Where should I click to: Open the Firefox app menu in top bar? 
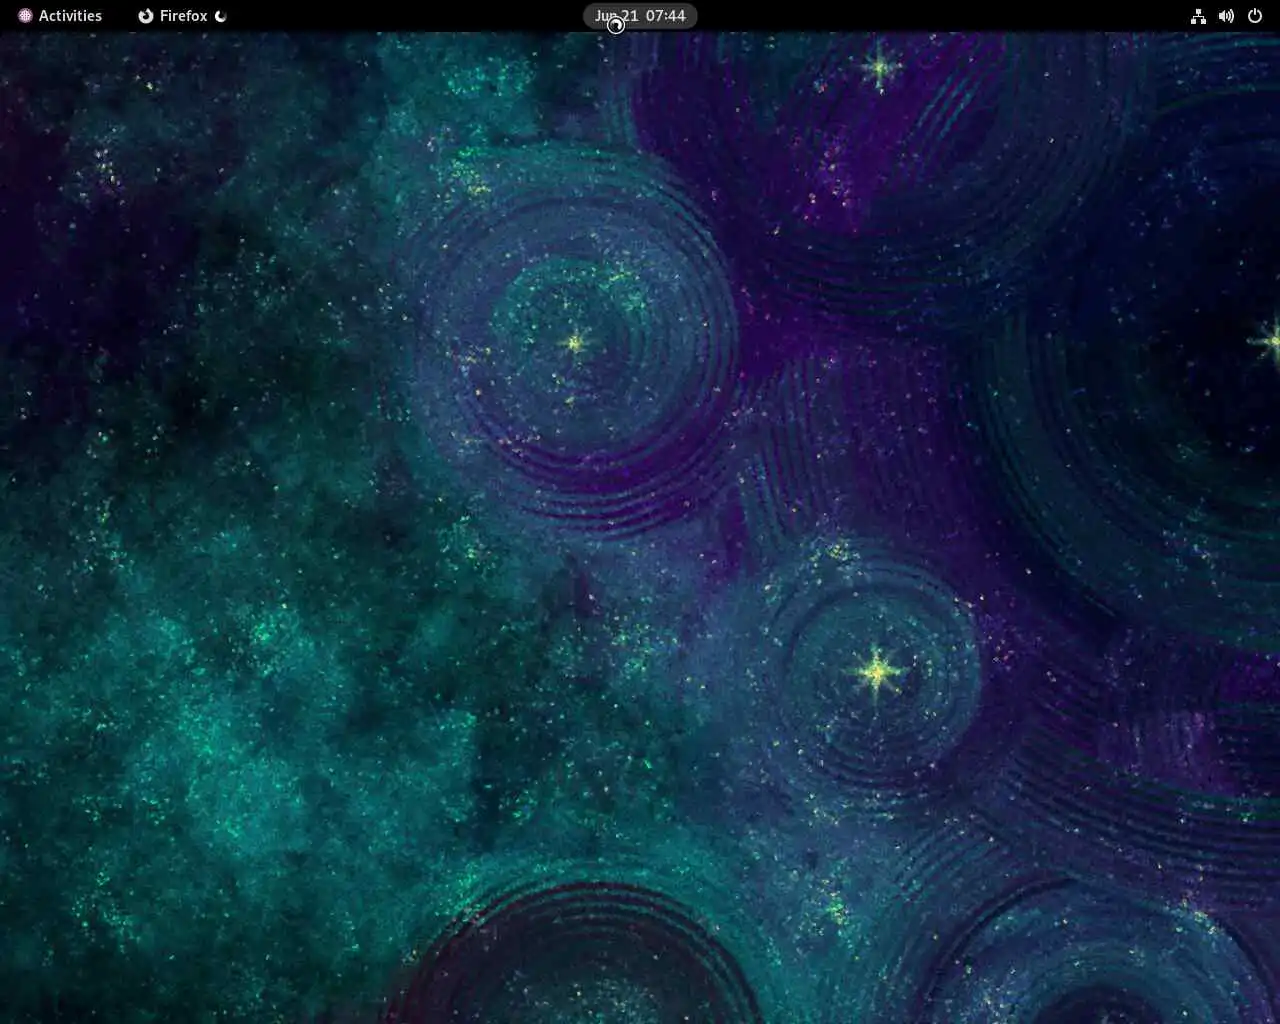coord(182,16)
